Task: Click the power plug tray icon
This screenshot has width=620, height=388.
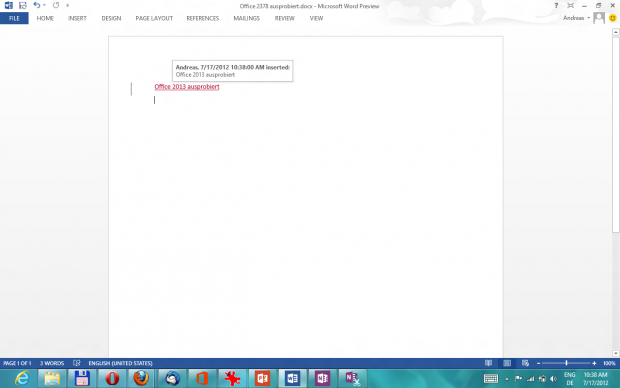Action: (542, 379)
